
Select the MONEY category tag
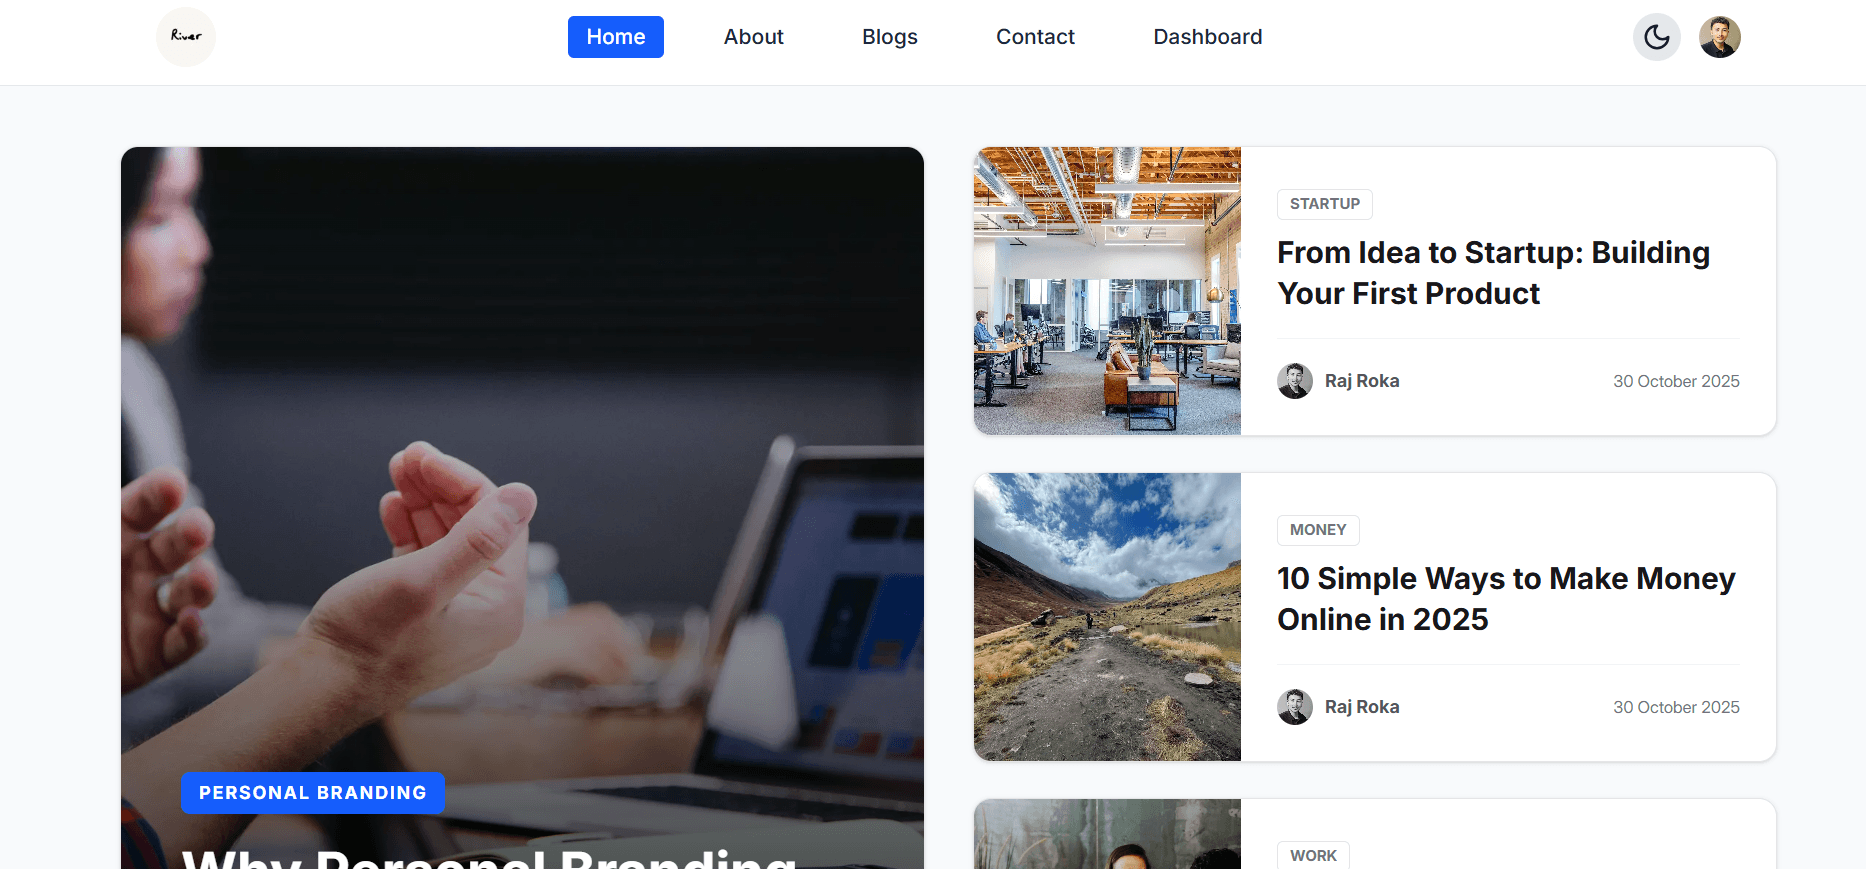pos(1318,530)
